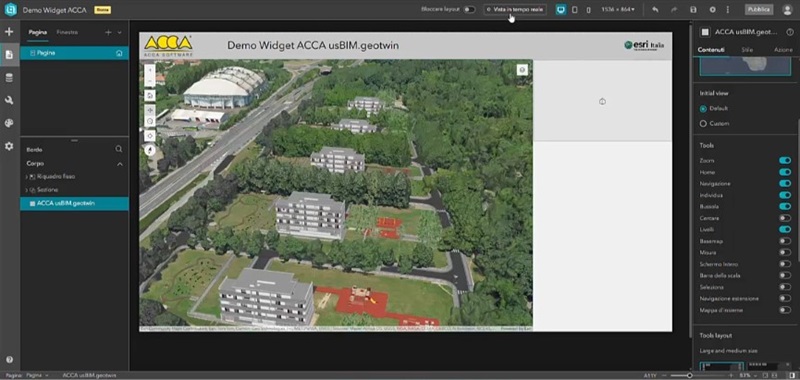Click the map Zoom in plus button
Viewport: 800px width, 380px height.
(x=150, y=70)
